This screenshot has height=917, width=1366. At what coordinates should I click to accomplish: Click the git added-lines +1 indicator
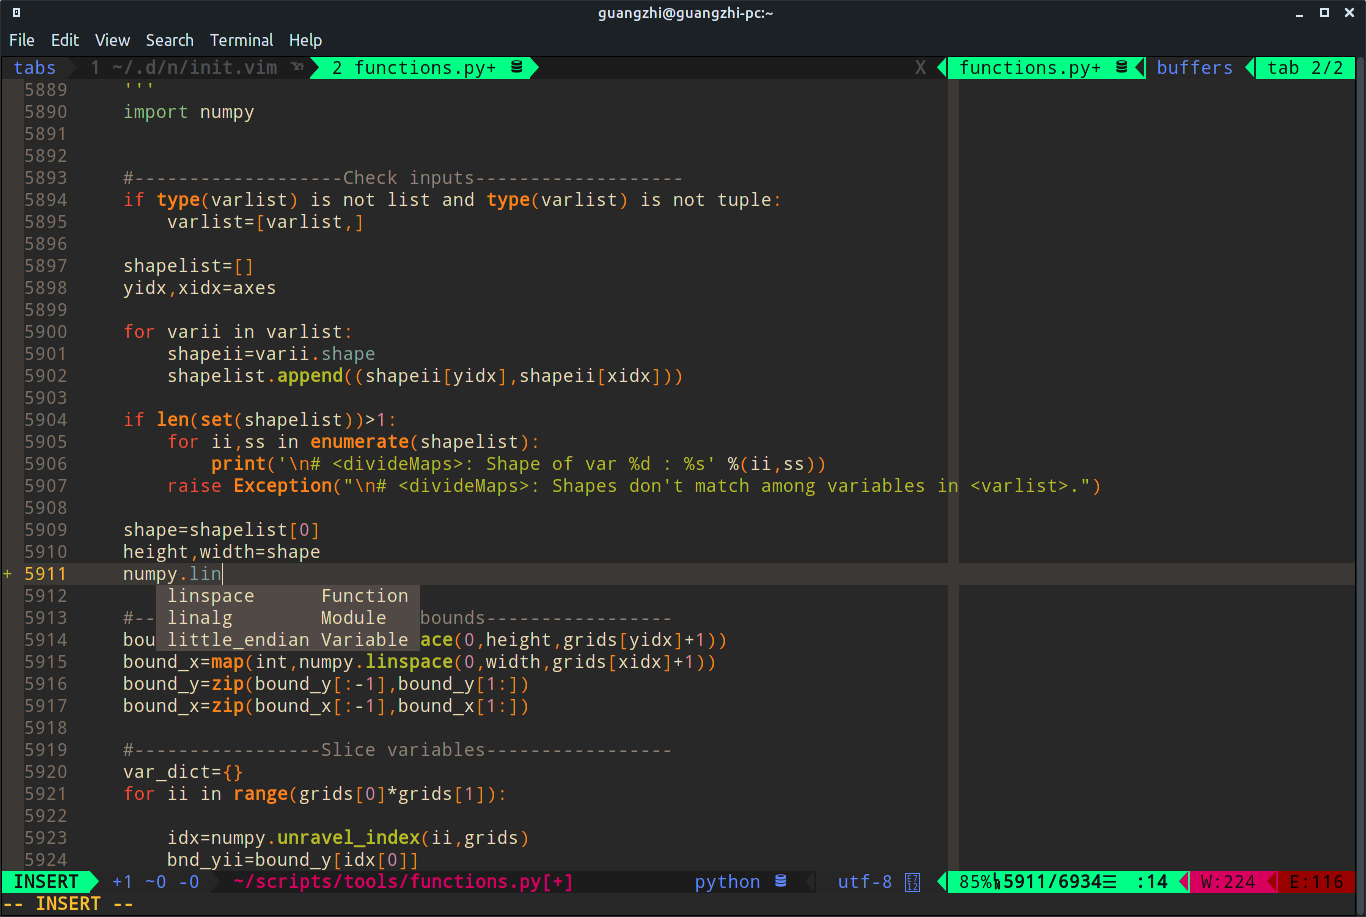[x=120, y=881]
